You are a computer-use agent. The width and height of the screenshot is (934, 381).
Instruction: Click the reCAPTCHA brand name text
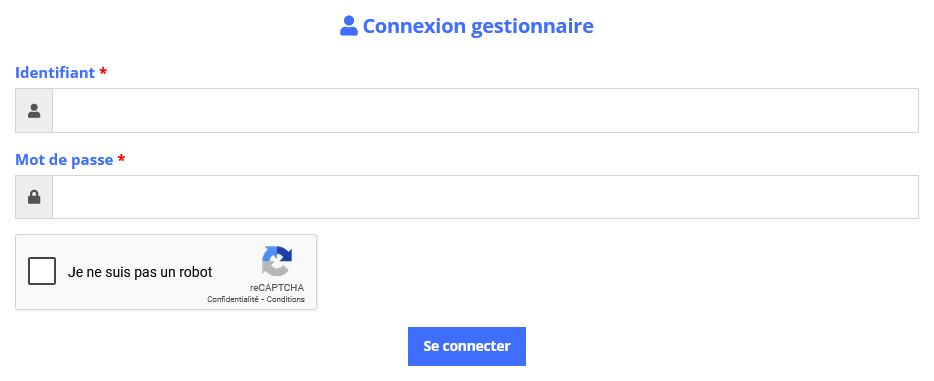pyautogui.click(x=277, y=288)
